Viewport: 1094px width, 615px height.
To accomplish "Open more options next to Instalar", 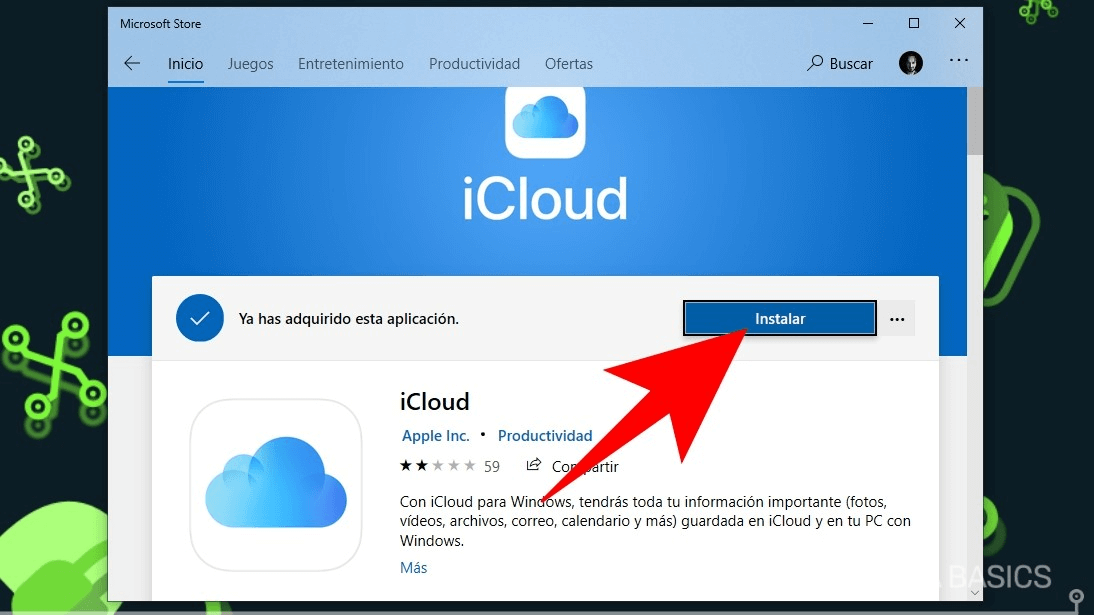I will coord(897,319).
